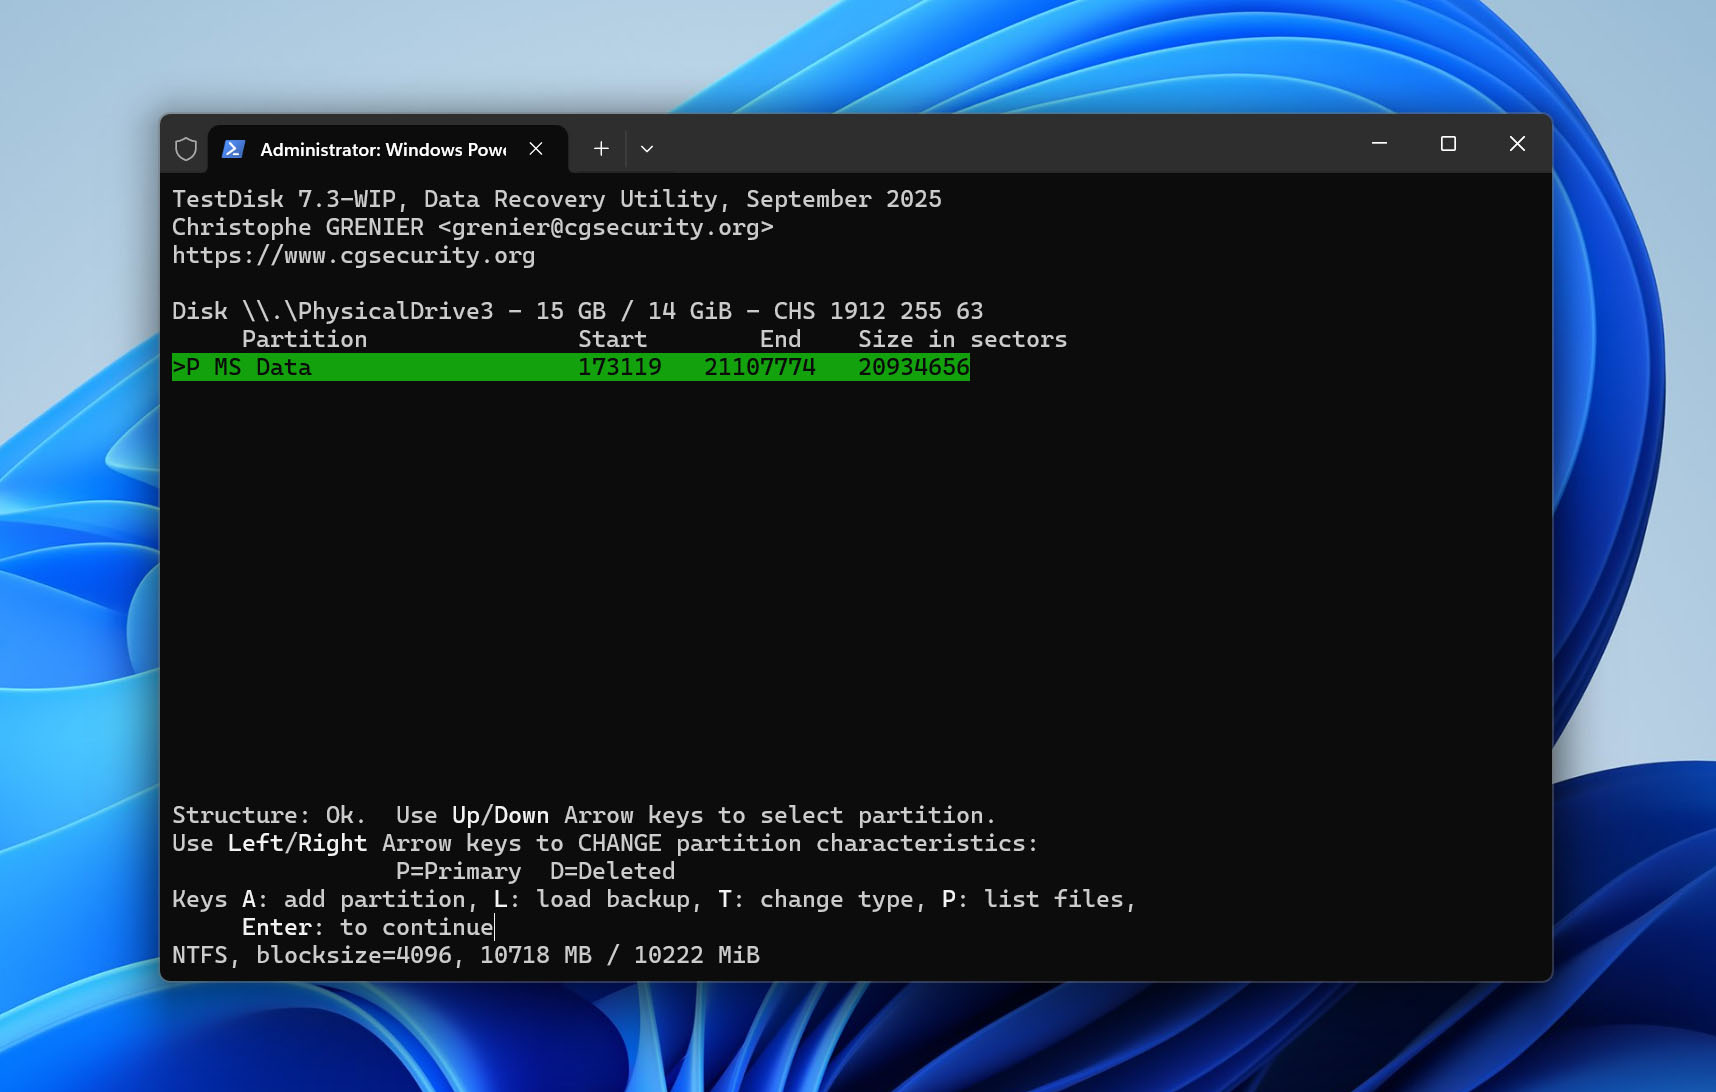
Task: Click the PowerShell icon on the tab
Action: (x=233, y=149)
